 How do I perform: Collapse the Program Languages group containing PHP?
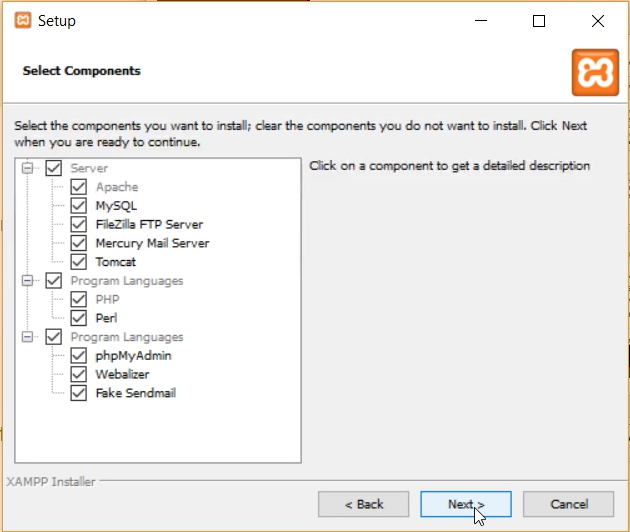(29, 281)
